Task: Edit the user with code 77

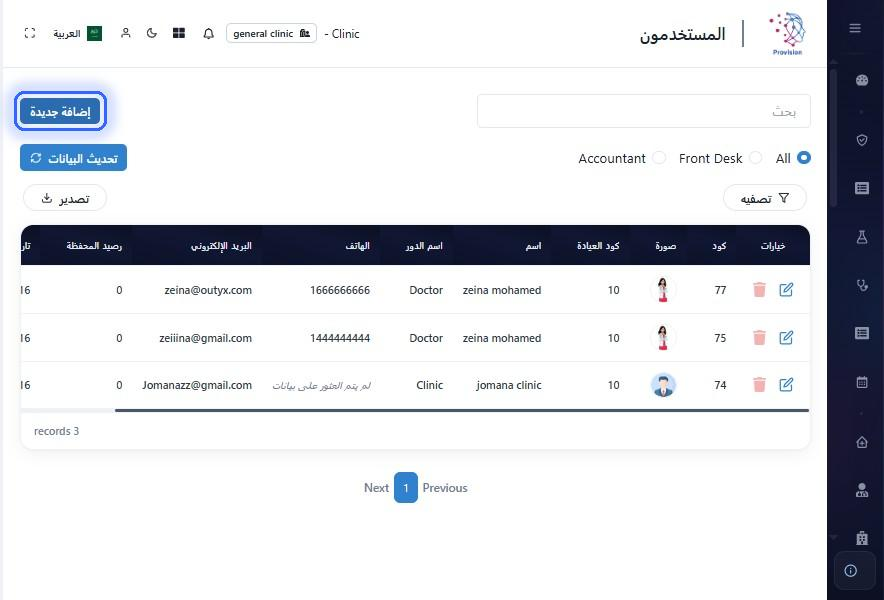Action: point(786,290)
